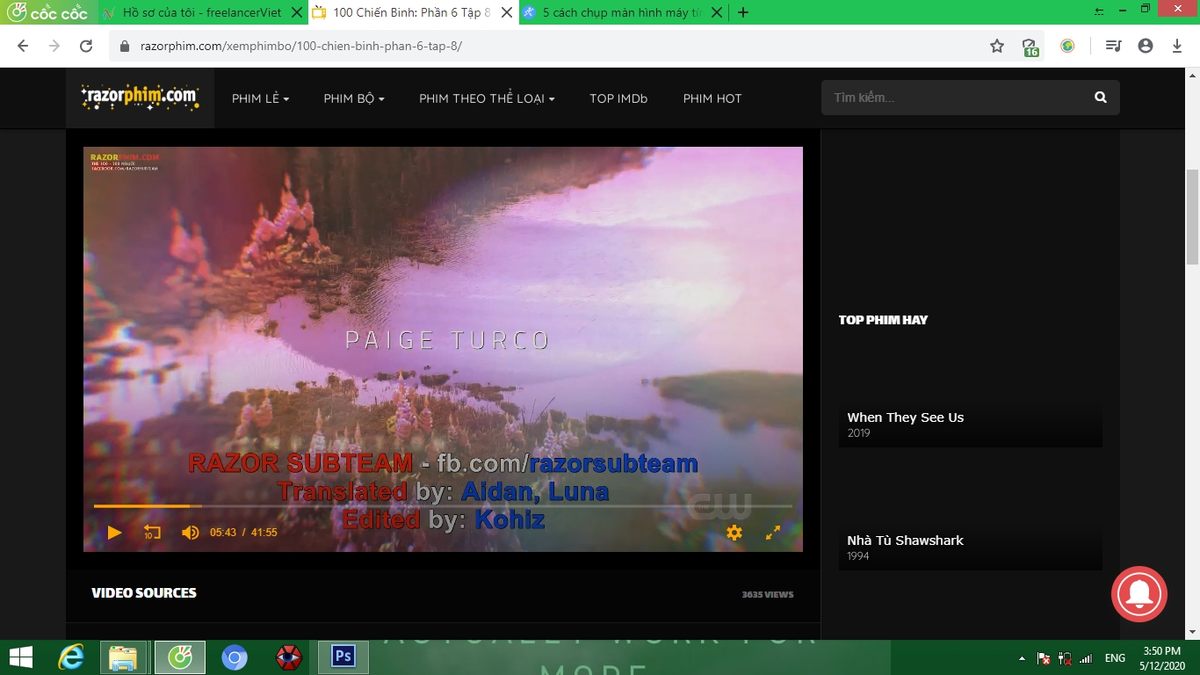
Task: Seek on the video progress bar
Action: [442, 506]
